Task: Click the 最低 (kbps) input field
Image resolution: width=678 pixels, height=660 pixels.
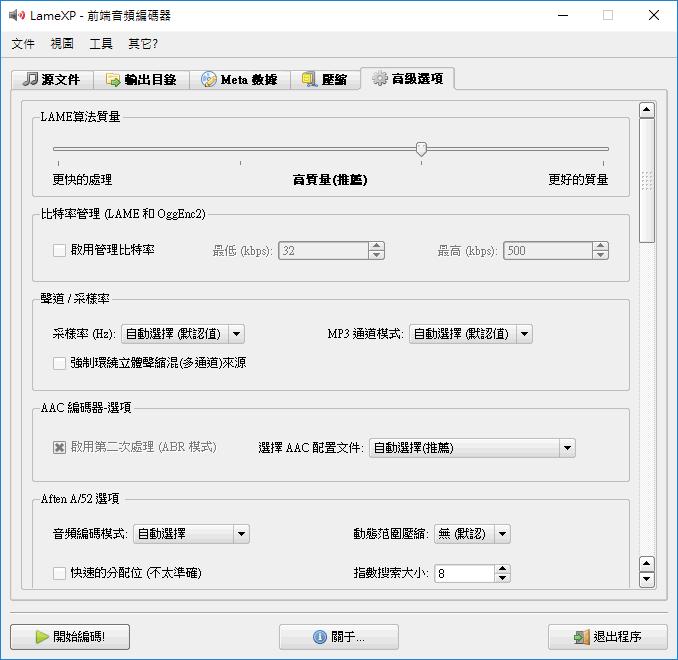Action: (x=324, y=251)
